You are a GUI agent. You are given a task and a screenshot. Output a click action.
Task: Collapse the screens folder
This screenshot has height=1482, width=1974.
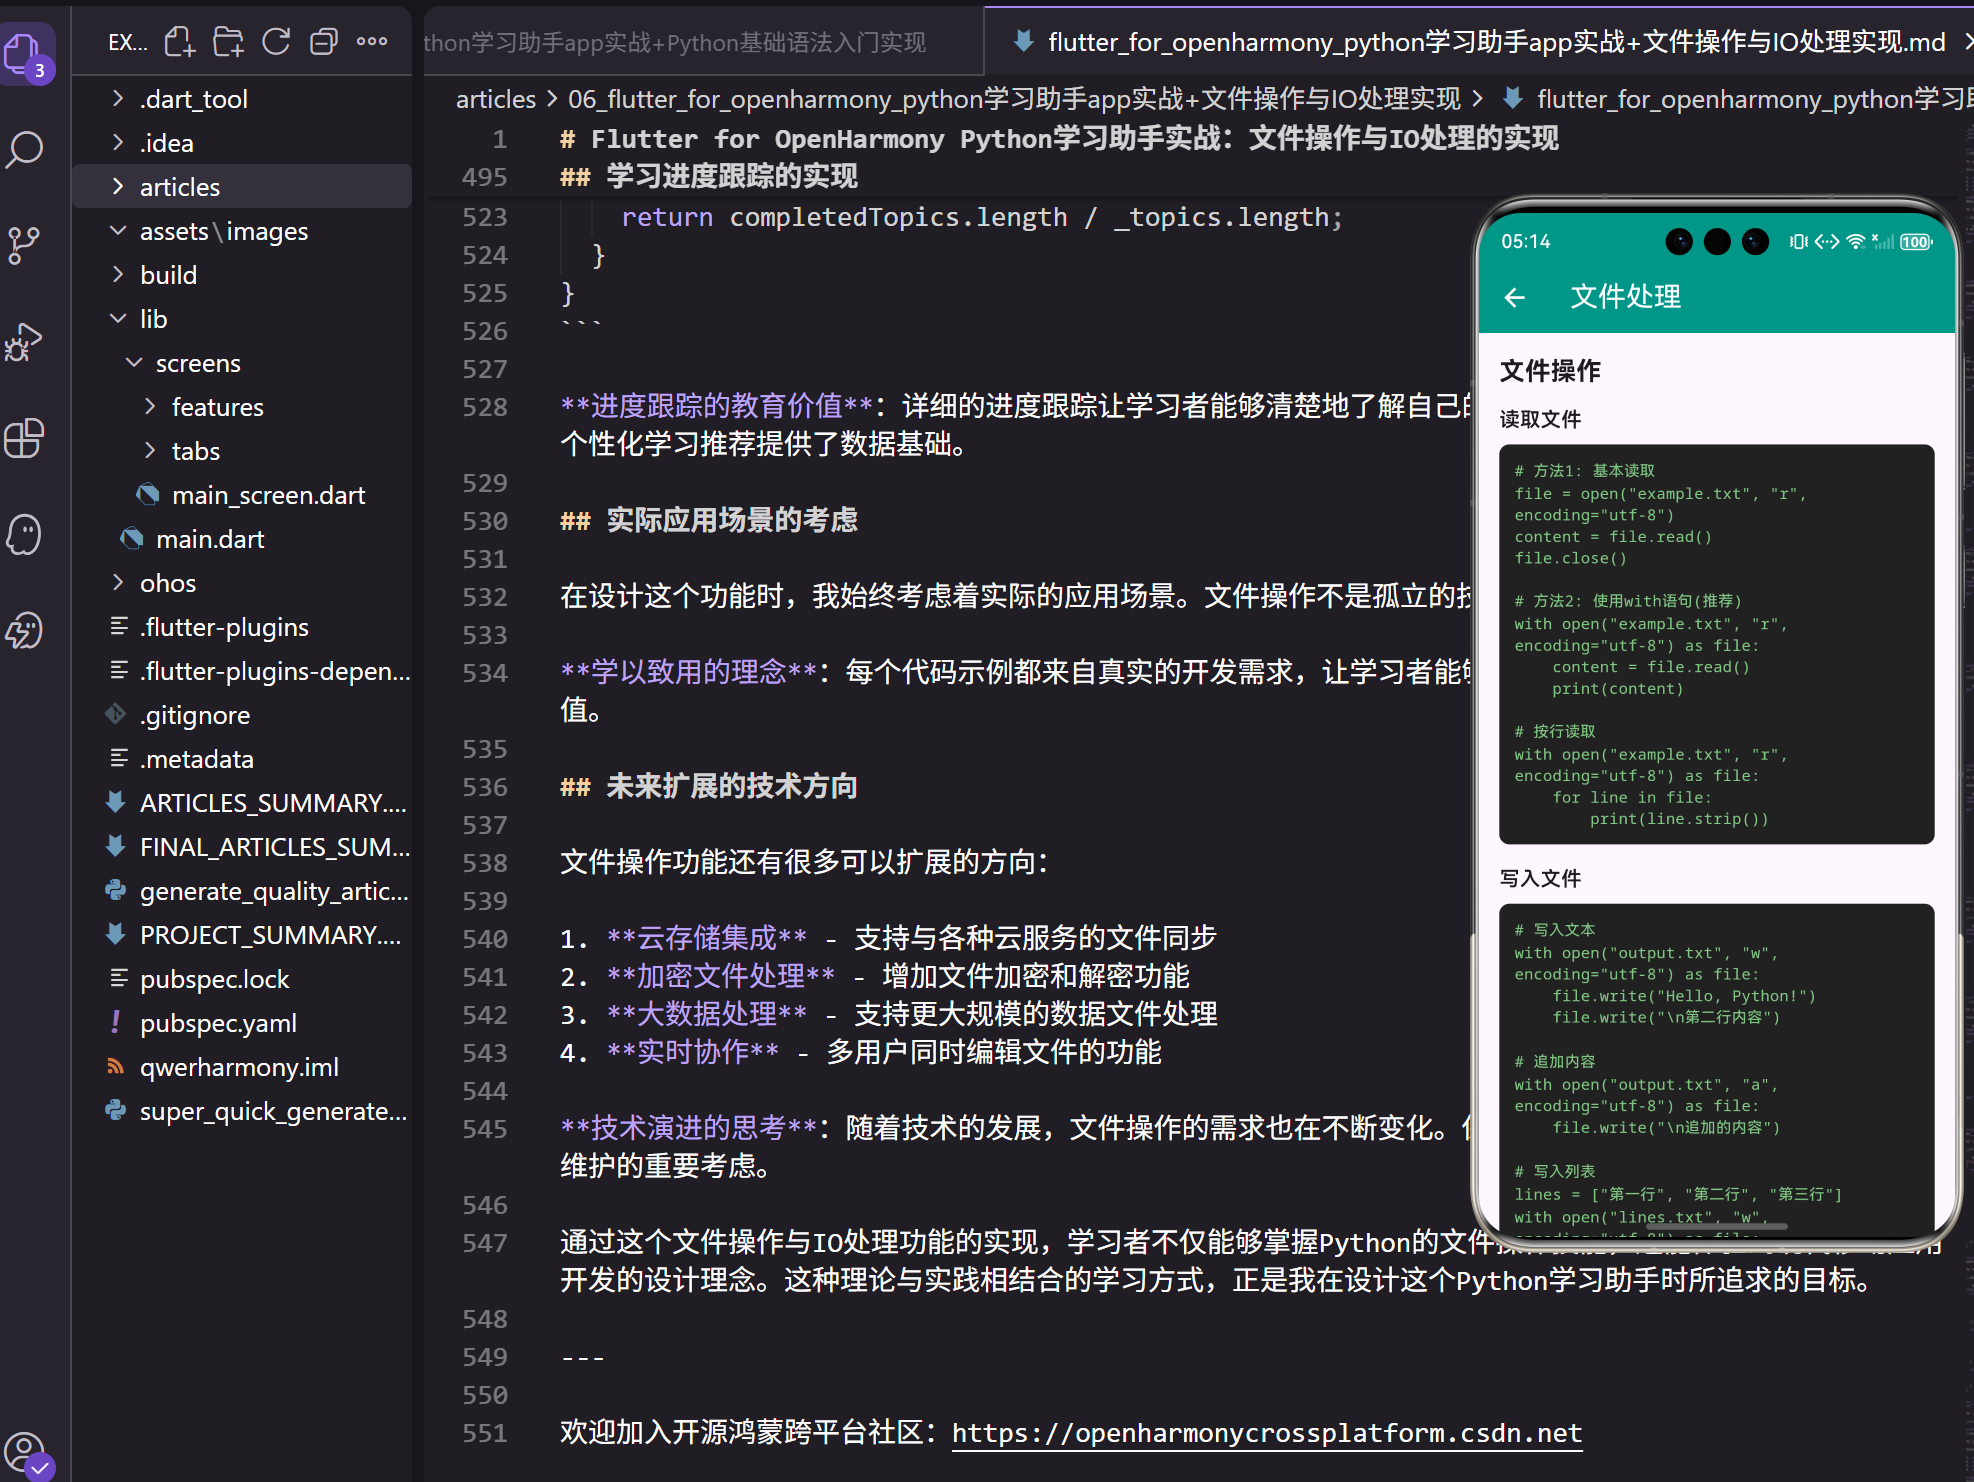[134, 362]
